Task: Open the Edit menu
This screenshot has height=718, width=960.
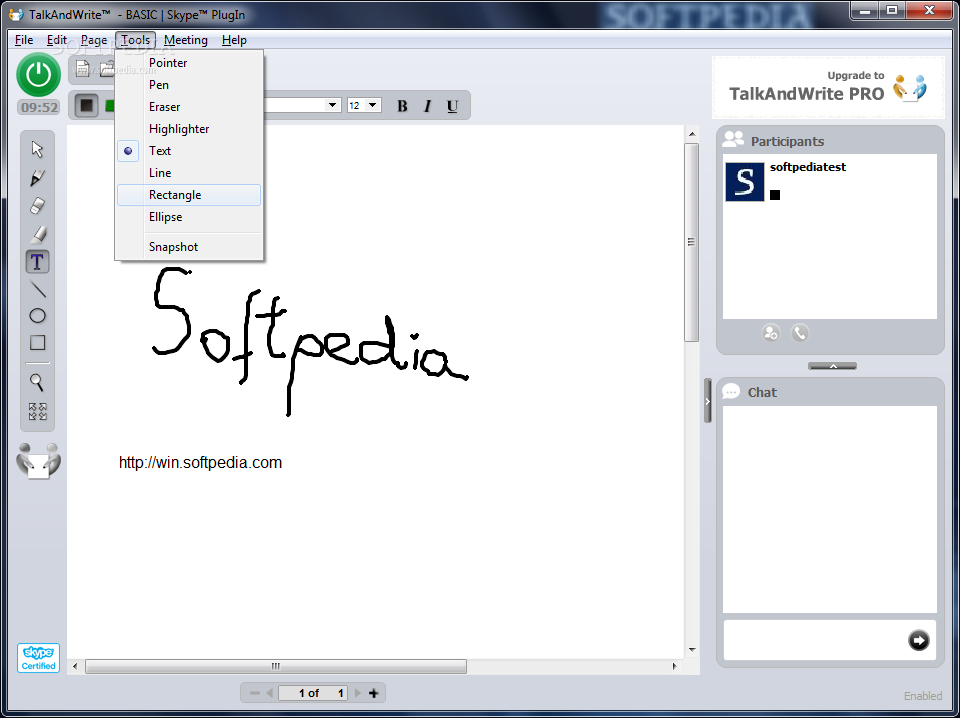Action: [x=56, y=40]
